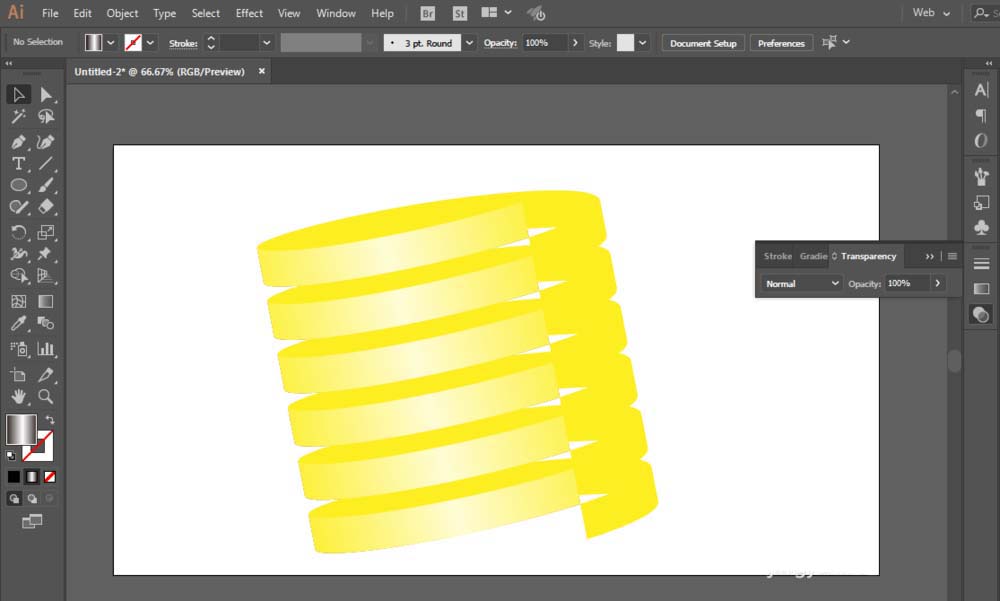Viewport: 1000px width, 601px height.
Task: Select the Artboard tool
Action: [x=18, y=375]
